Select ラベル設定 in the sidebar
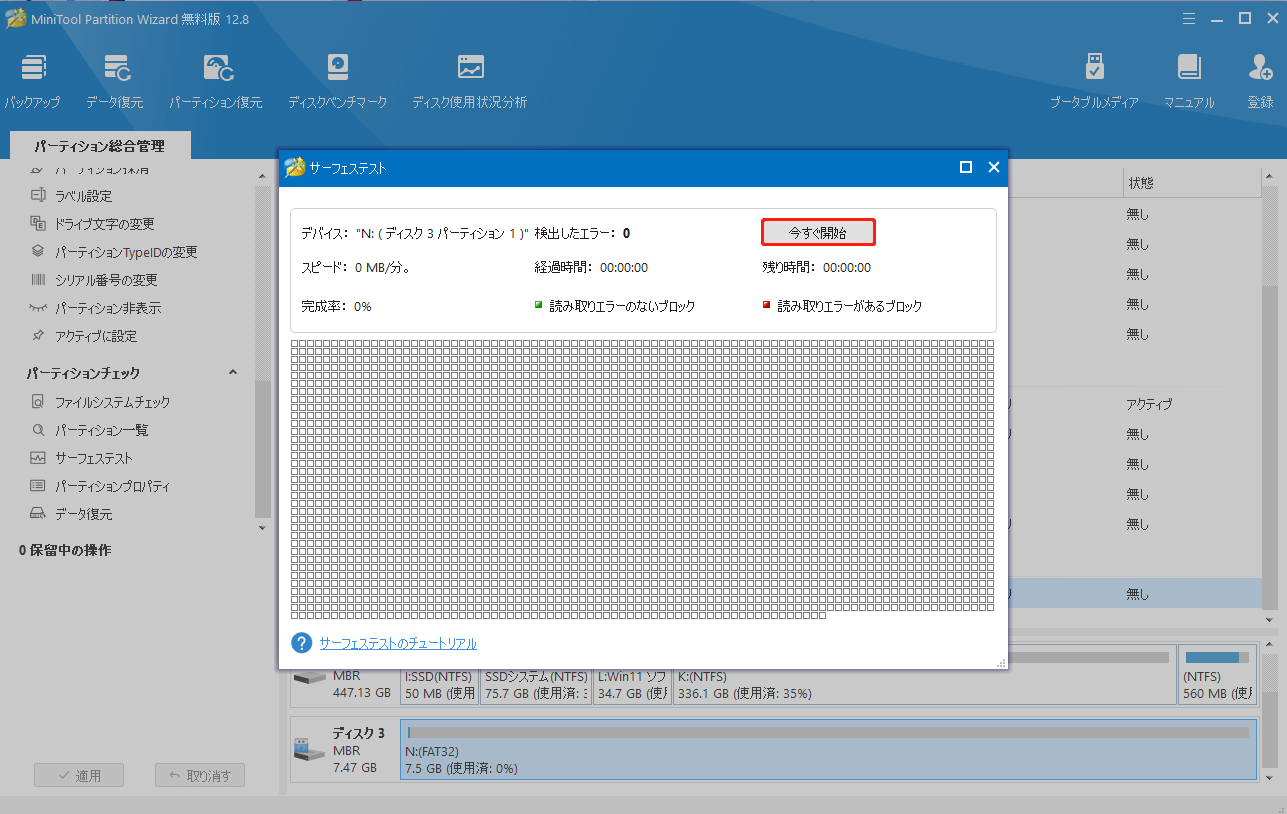 [83, 196]
